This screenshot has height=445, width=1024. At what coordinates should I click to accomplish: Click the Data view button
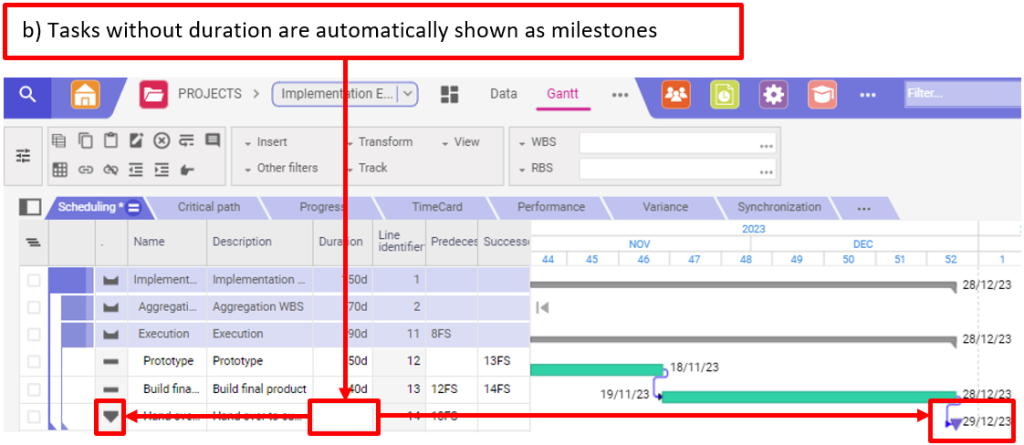[x=503, y=94]
